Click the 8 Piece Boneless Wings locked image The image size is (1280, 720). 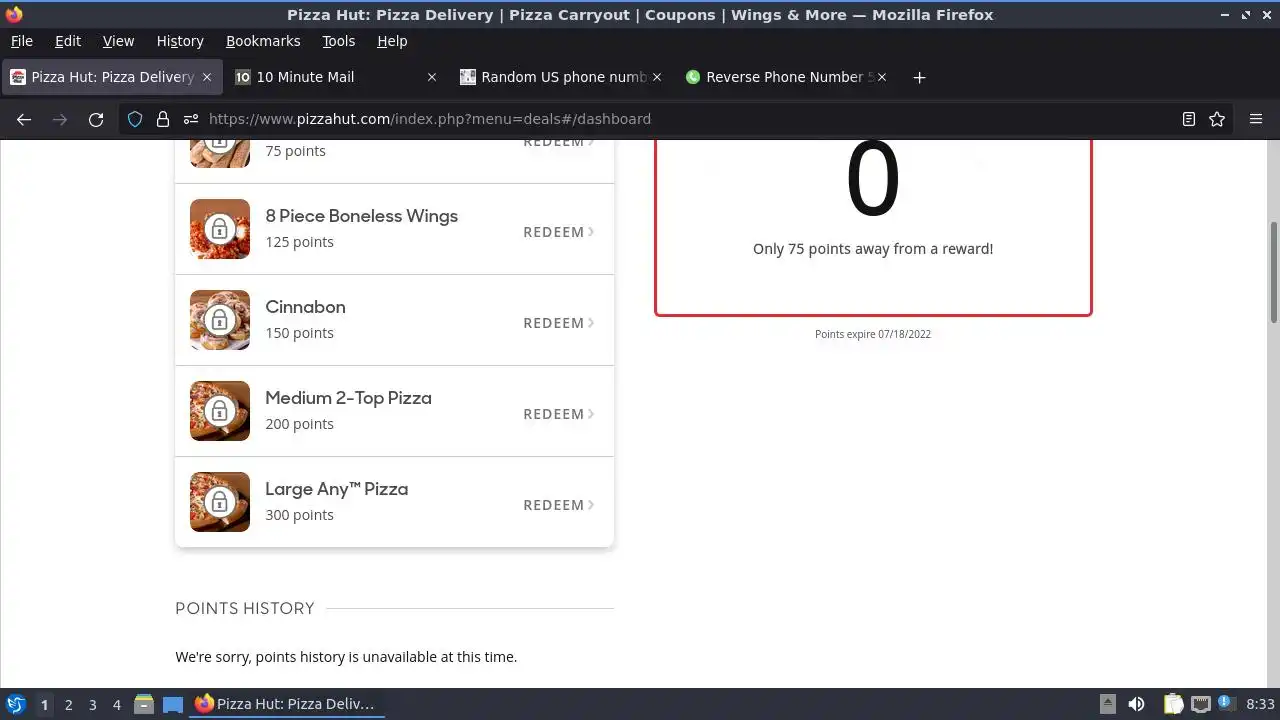[x=220, y=229]
